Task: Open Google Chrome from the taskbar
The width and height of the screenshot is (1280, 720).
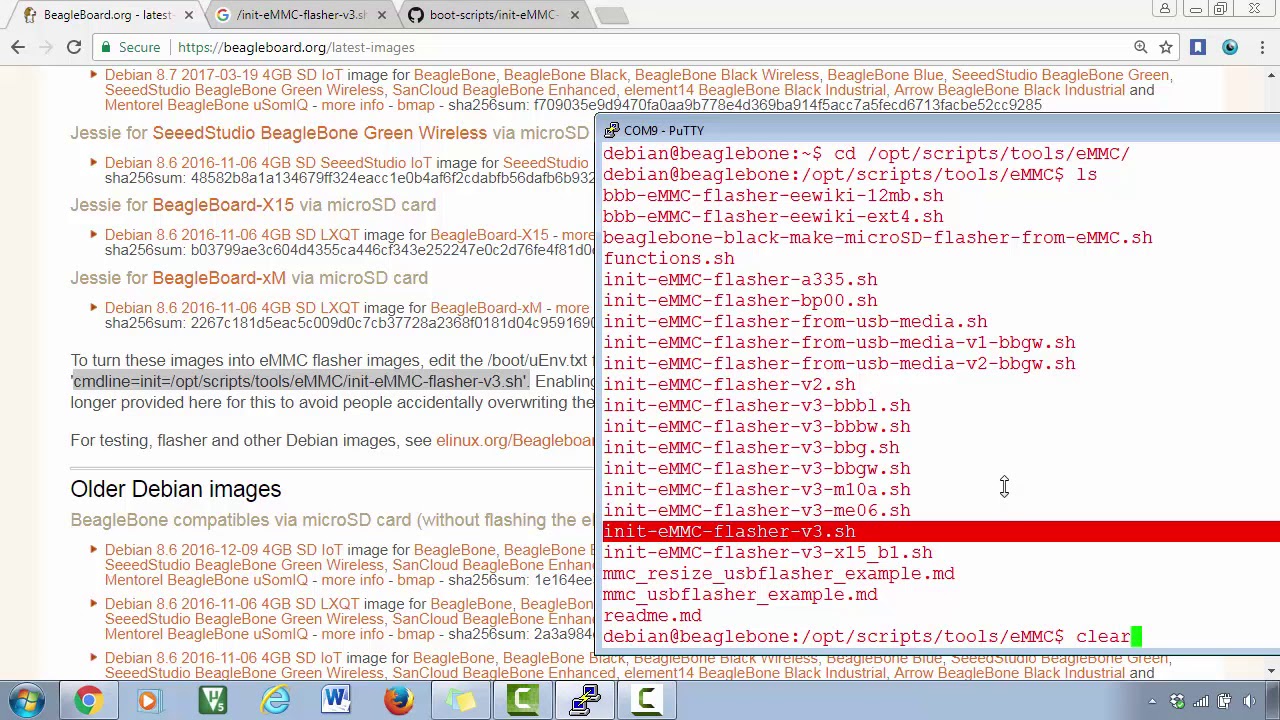Action: [x=89, y=700]
